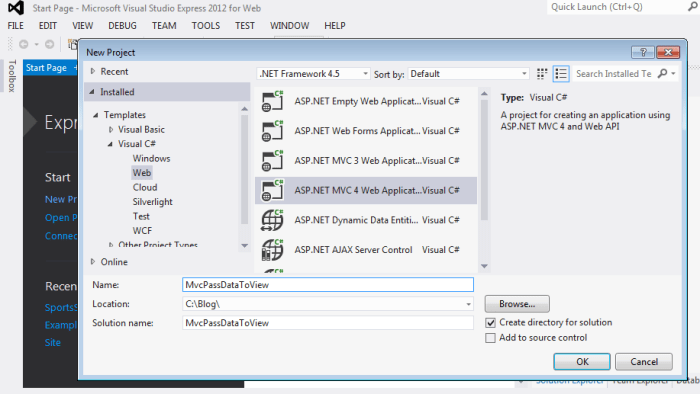Open the TEAM menu
Screen dimensions: 700x394
(x=164, y=25)
